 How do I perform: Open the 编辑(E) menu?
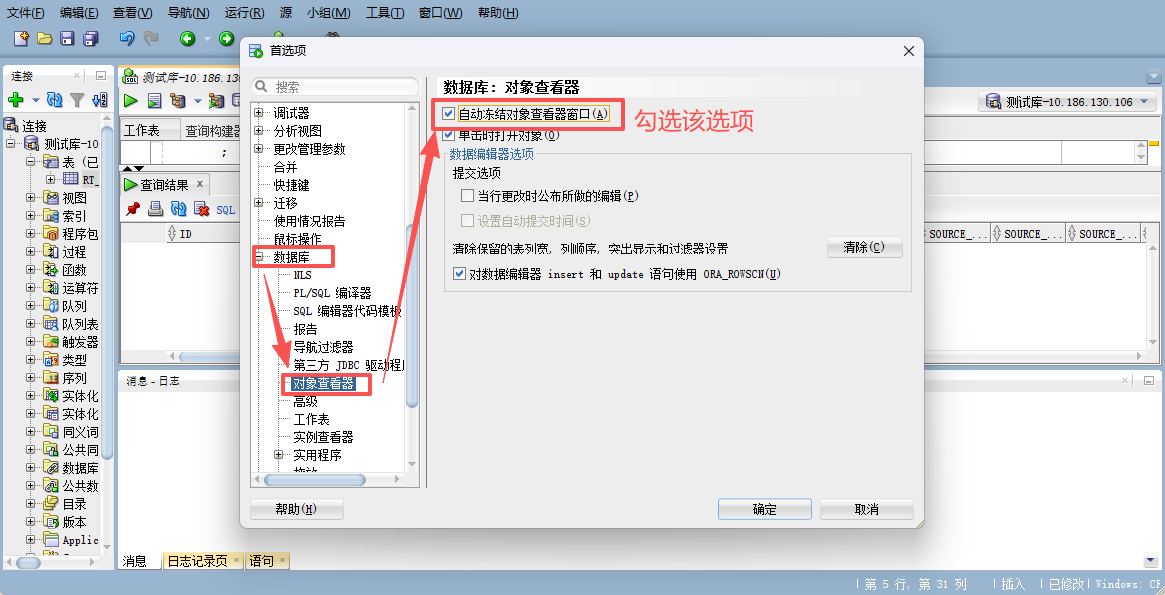(x=79, y=13)
